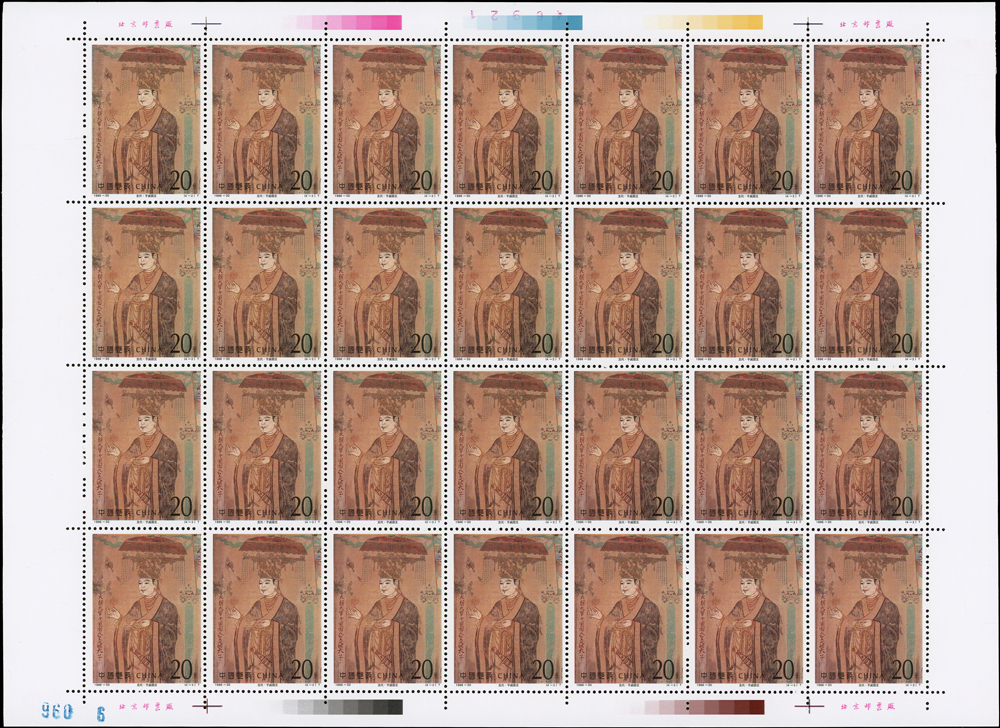Click the pink printer imprint at bottom left
The width and height of the screenshot is (1000, 728).
(x=145, y=706)
